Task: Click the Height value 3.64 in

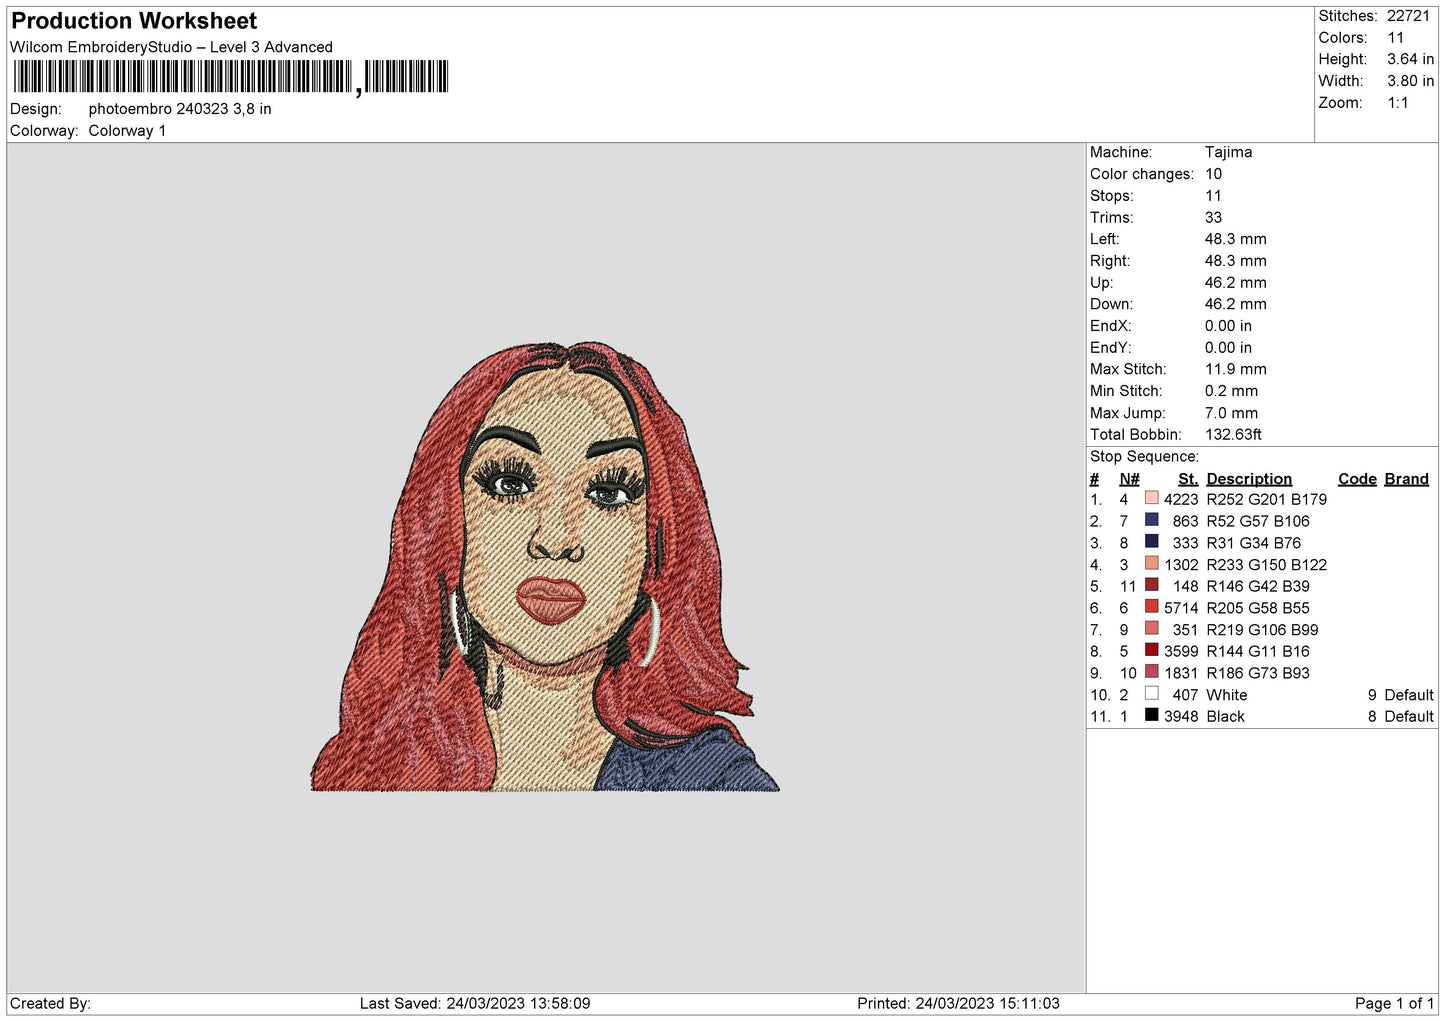Action: [x=1410, y=59]
